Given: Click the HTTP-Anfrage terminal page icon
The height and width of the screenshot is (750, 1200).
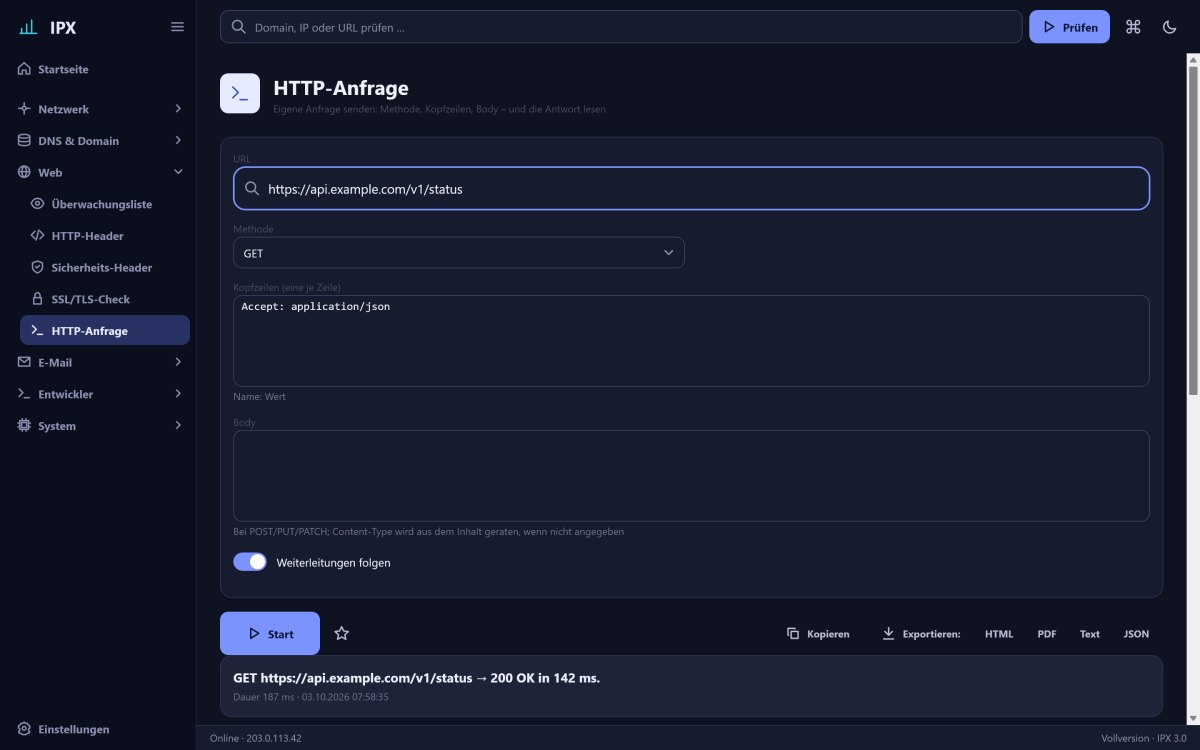Looking at the screenshot, I should coord(240,93).
